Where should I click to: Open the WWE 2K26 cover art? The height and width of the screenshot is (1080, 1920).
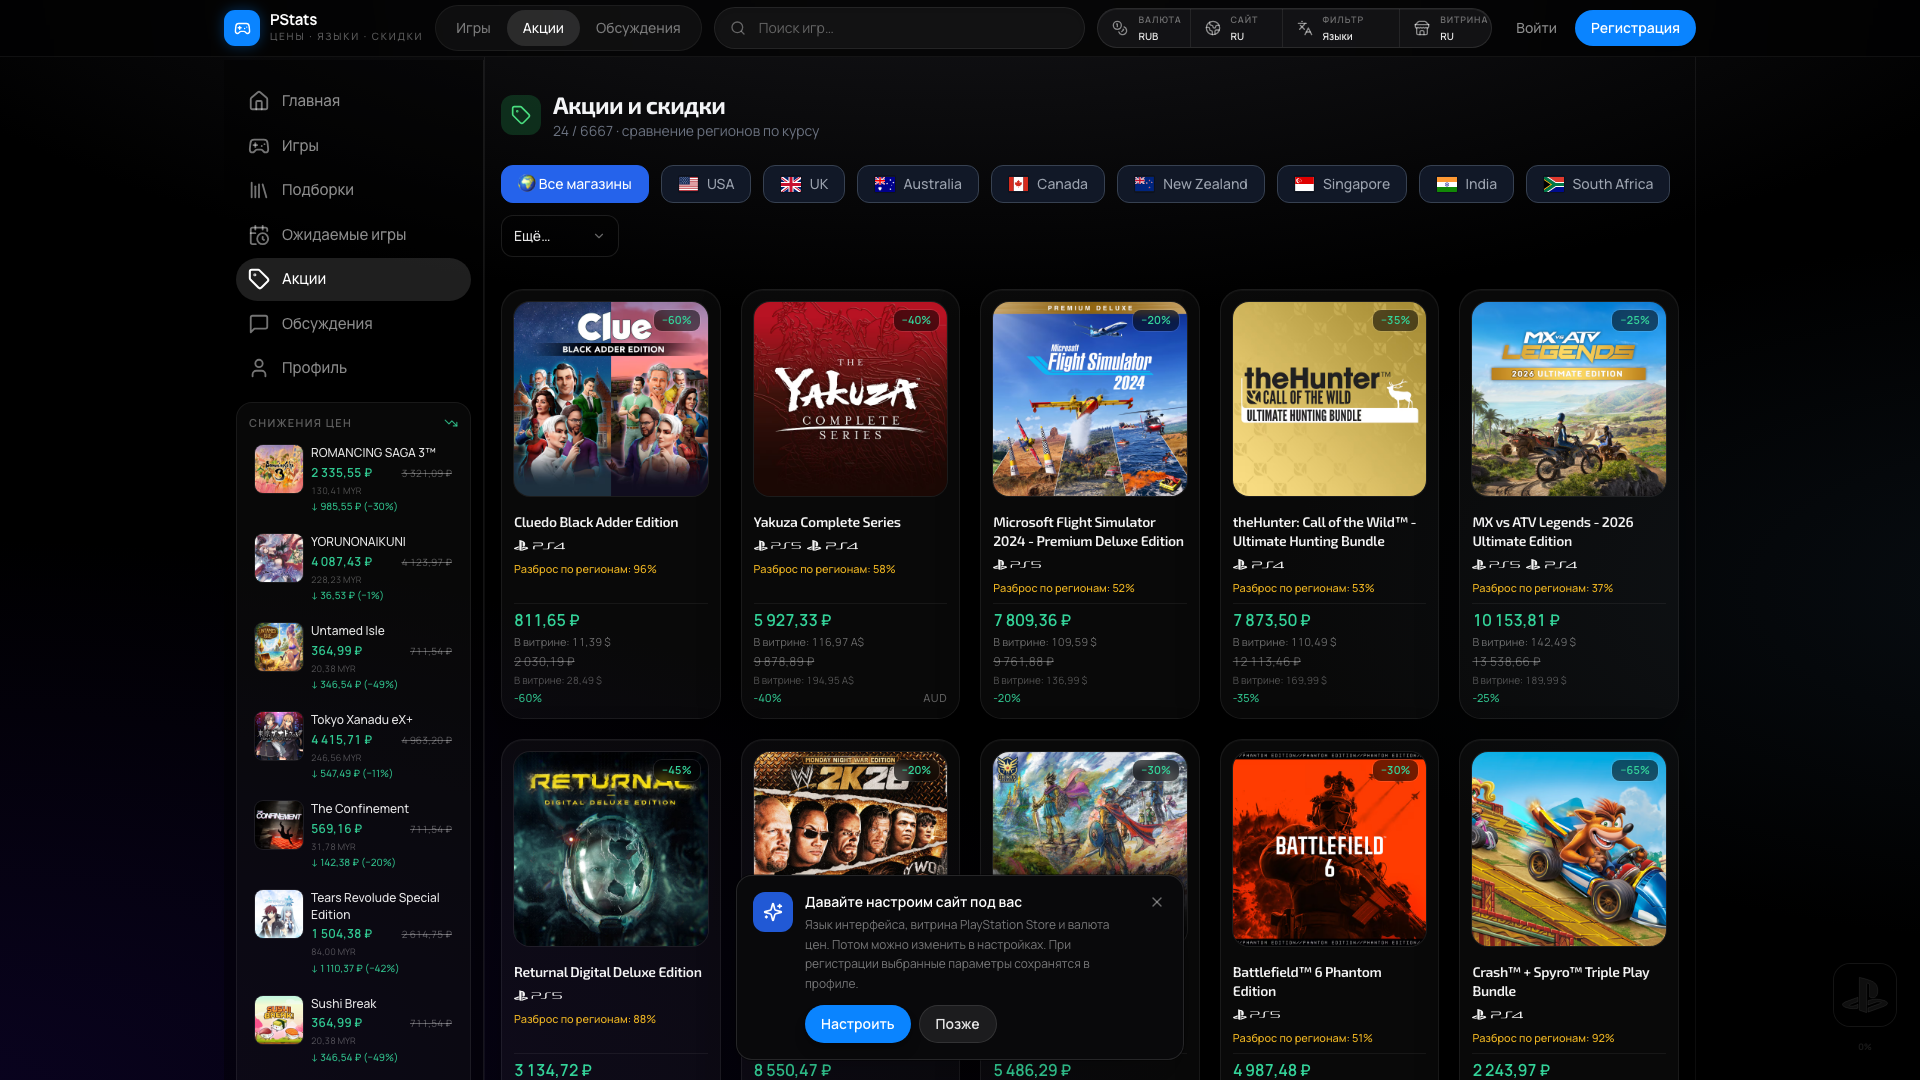[850, 815]
